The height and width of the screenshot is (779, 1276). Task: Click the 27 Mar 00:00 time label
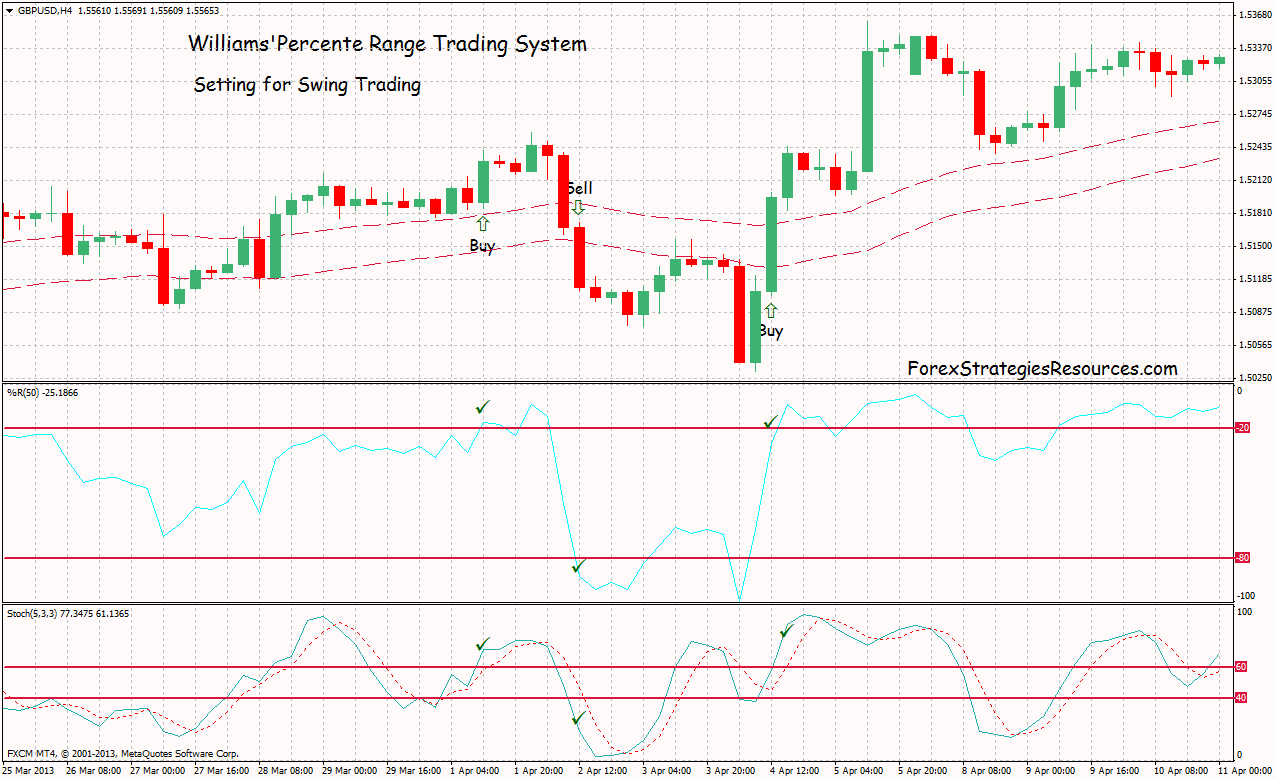[x=158, y=771]
